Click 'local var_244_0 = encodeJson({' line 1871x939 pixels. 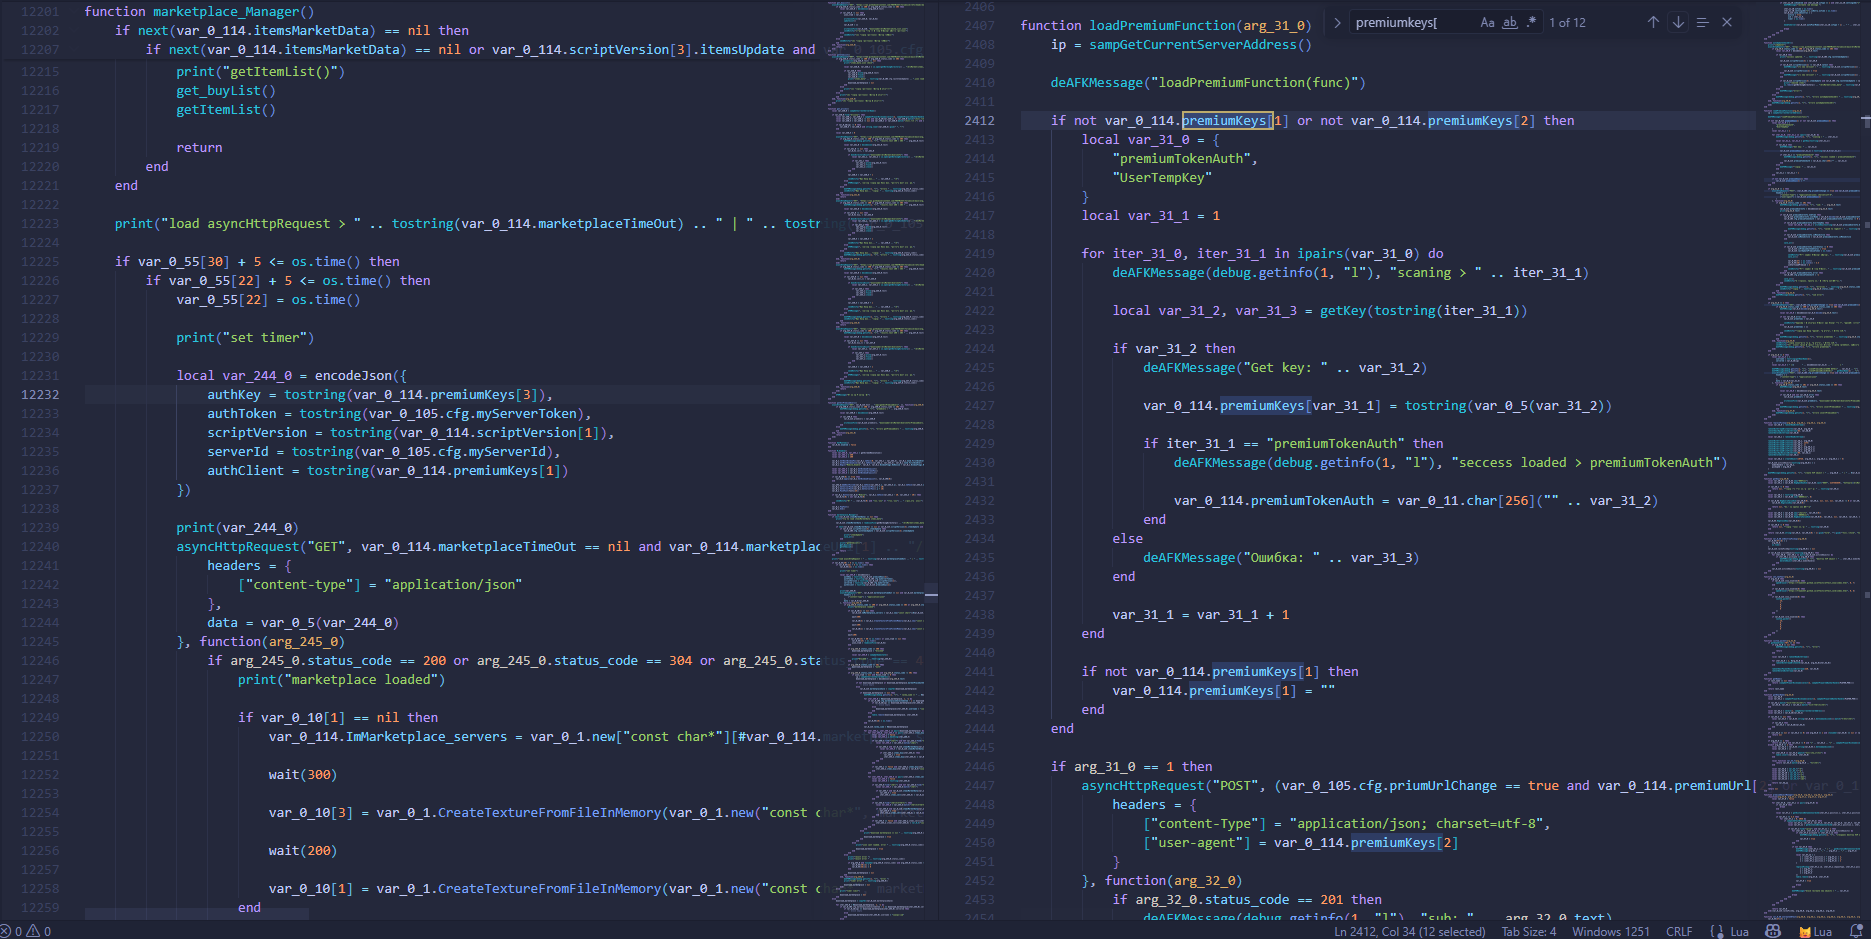tap(291, 375)
